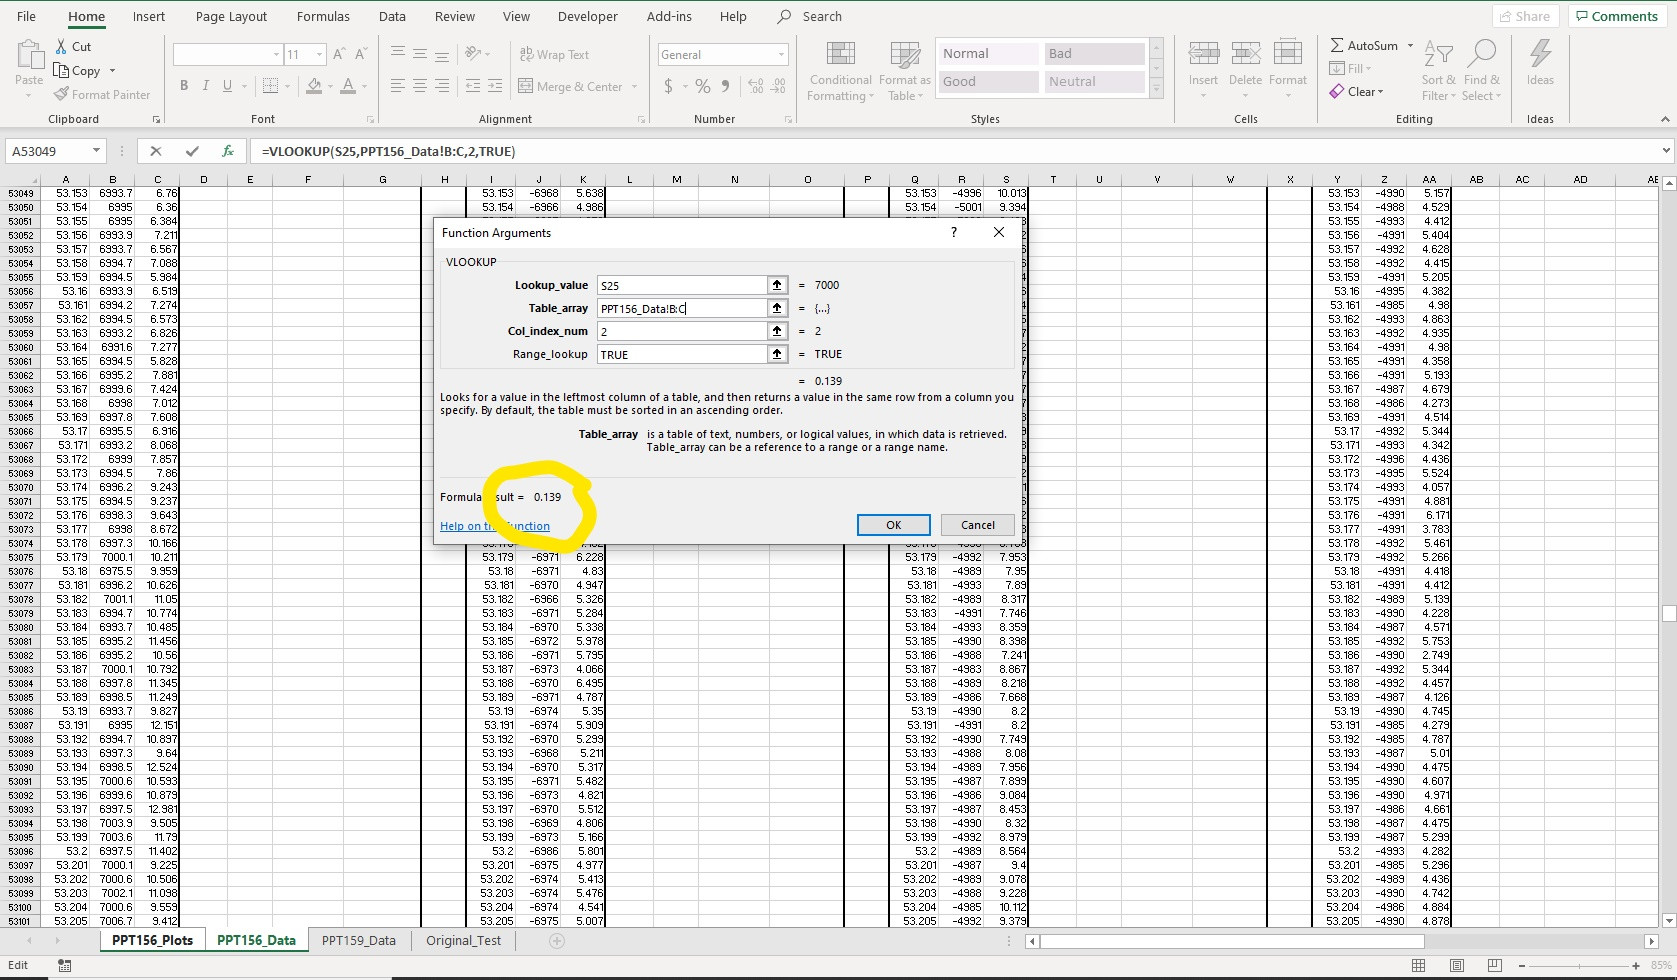Click AutoSum sigma icon
Viewport: 1677px width, 980px height.
1337,45
